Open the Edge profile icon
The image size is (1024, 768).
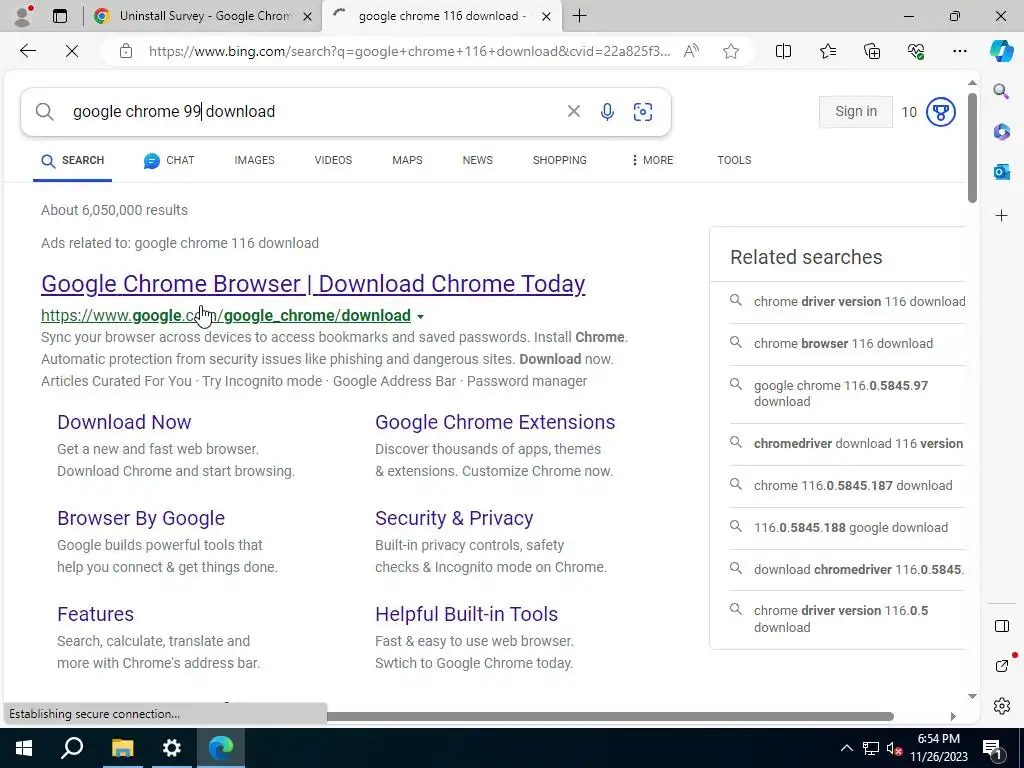click(x=24, y=16)
